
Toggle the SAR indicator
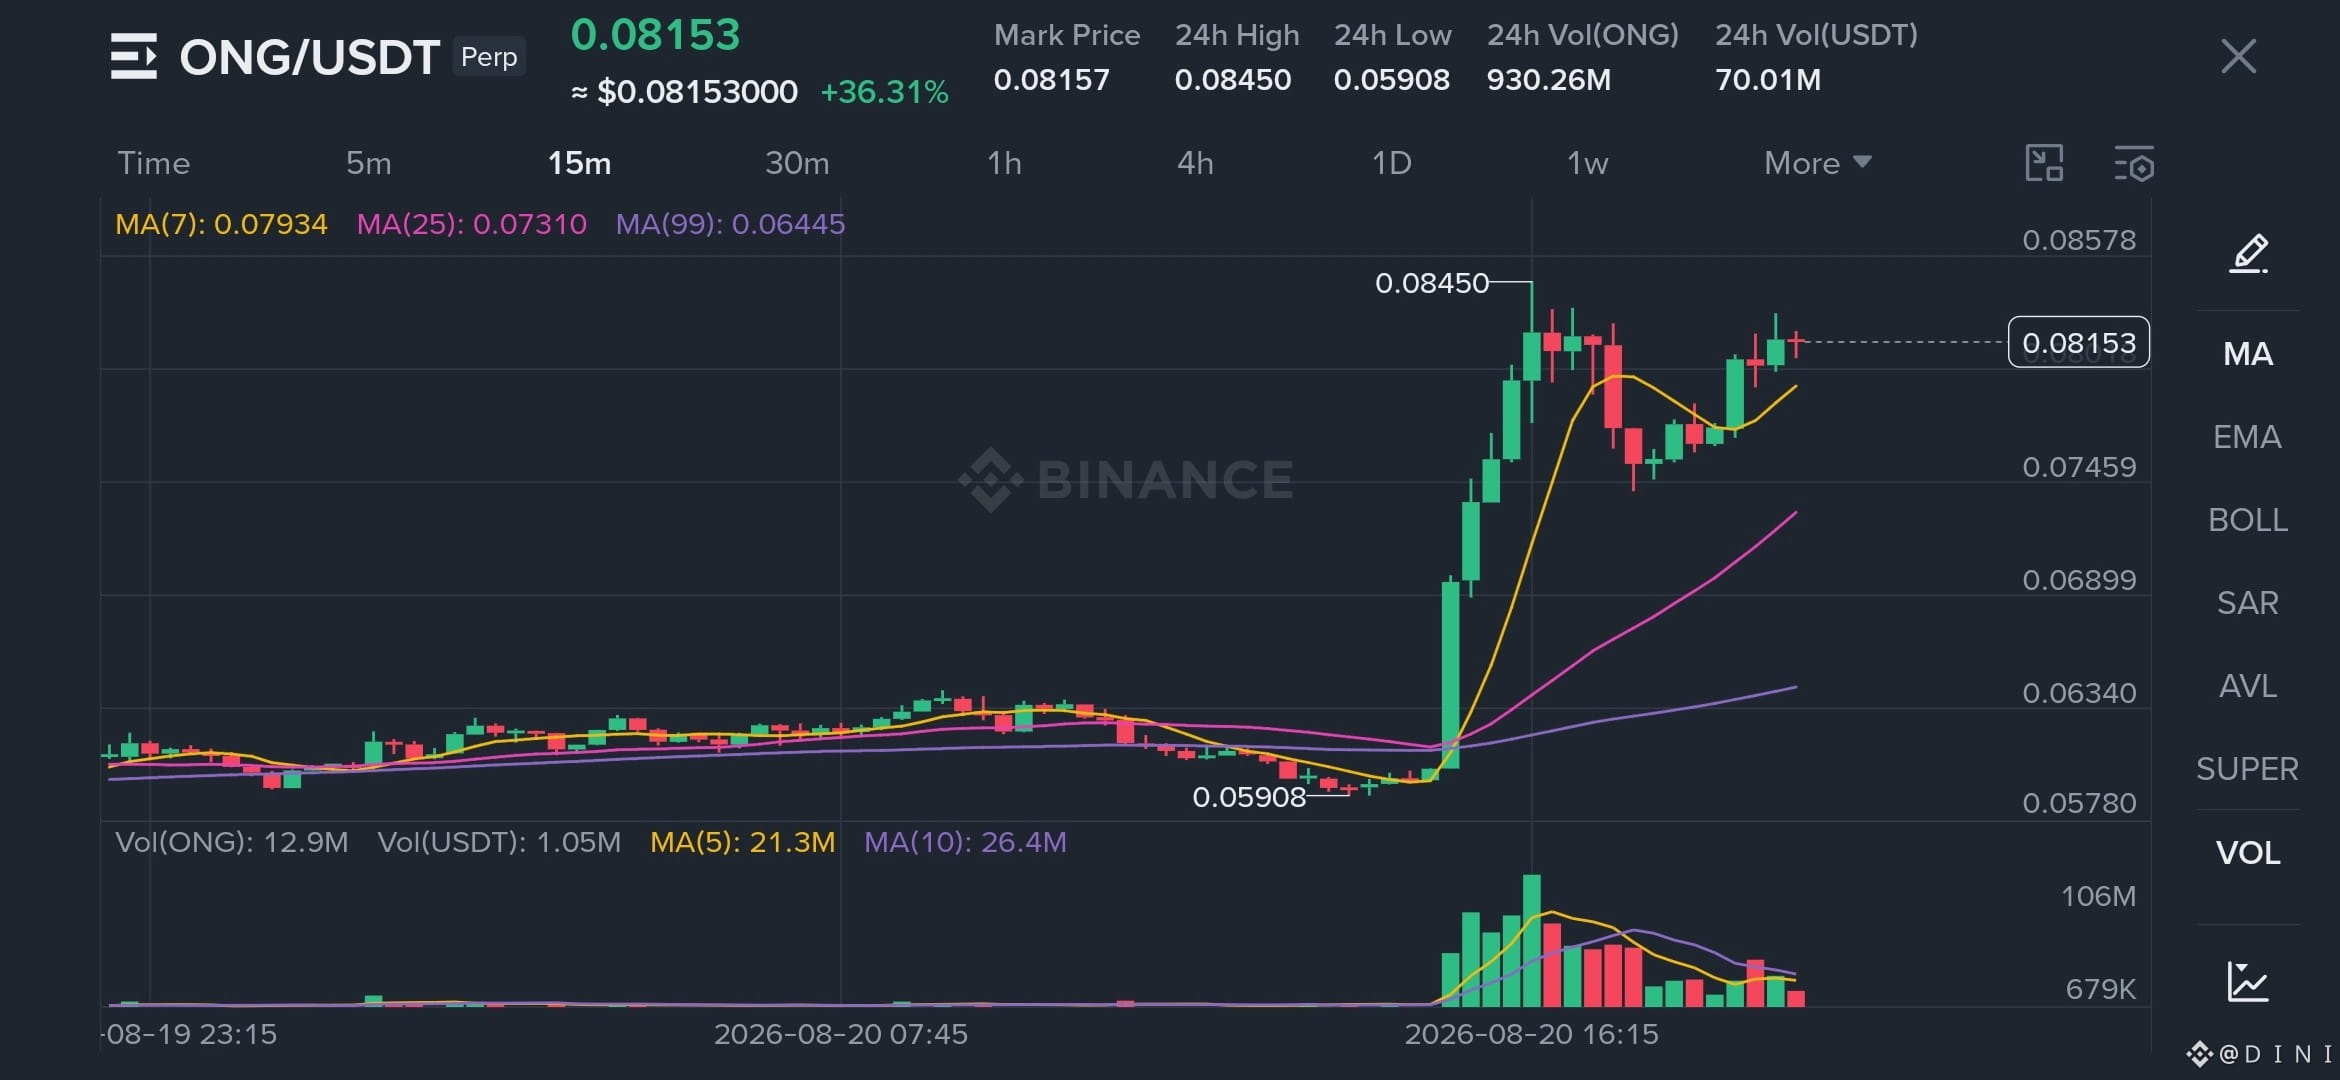click(x=2248, y=603)
